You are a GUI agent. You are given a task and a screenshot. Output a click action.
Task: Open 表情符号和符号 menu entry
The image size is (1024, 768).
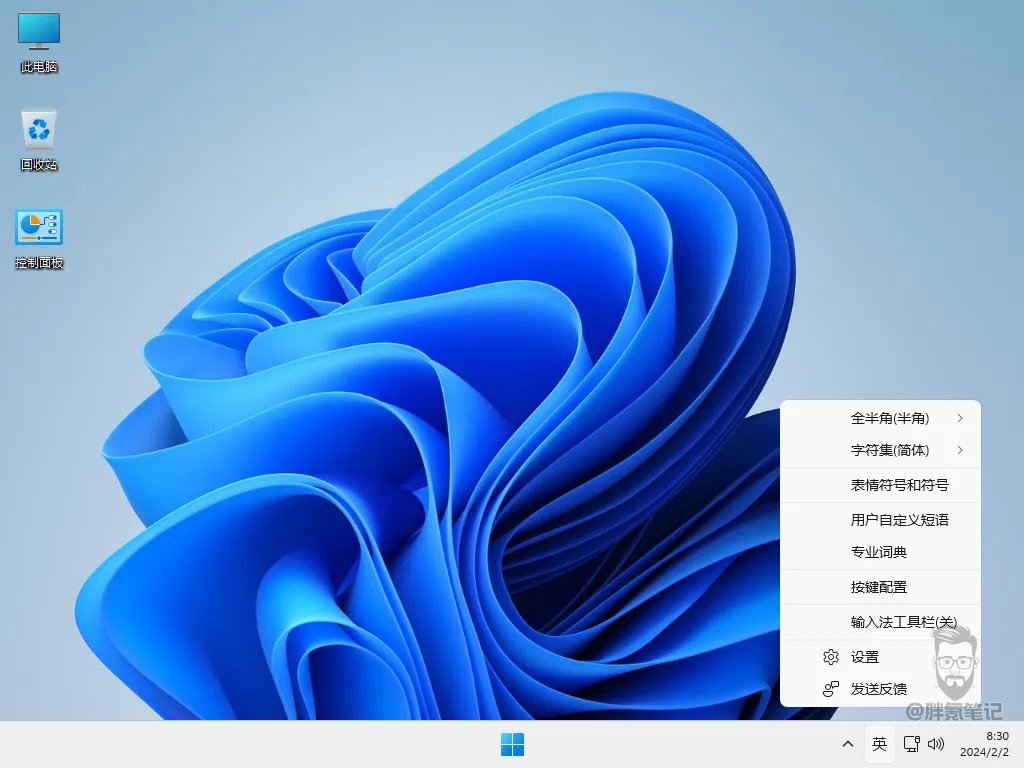pyautogui.click(x=880, y=485)
